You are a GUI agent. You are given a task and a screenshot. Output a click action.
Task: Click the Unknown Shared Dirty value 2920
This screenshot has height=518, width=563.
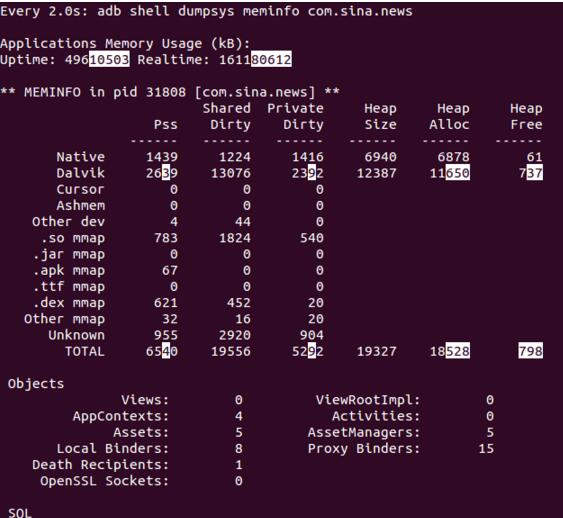[235, 335]
